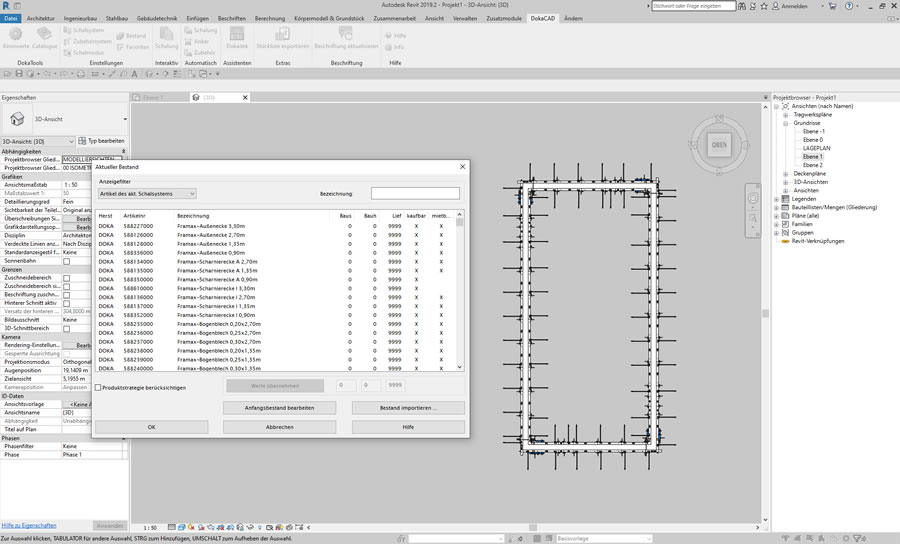Toggle Hinterer Schnitt aktiv checkbox

pos(67,303)
